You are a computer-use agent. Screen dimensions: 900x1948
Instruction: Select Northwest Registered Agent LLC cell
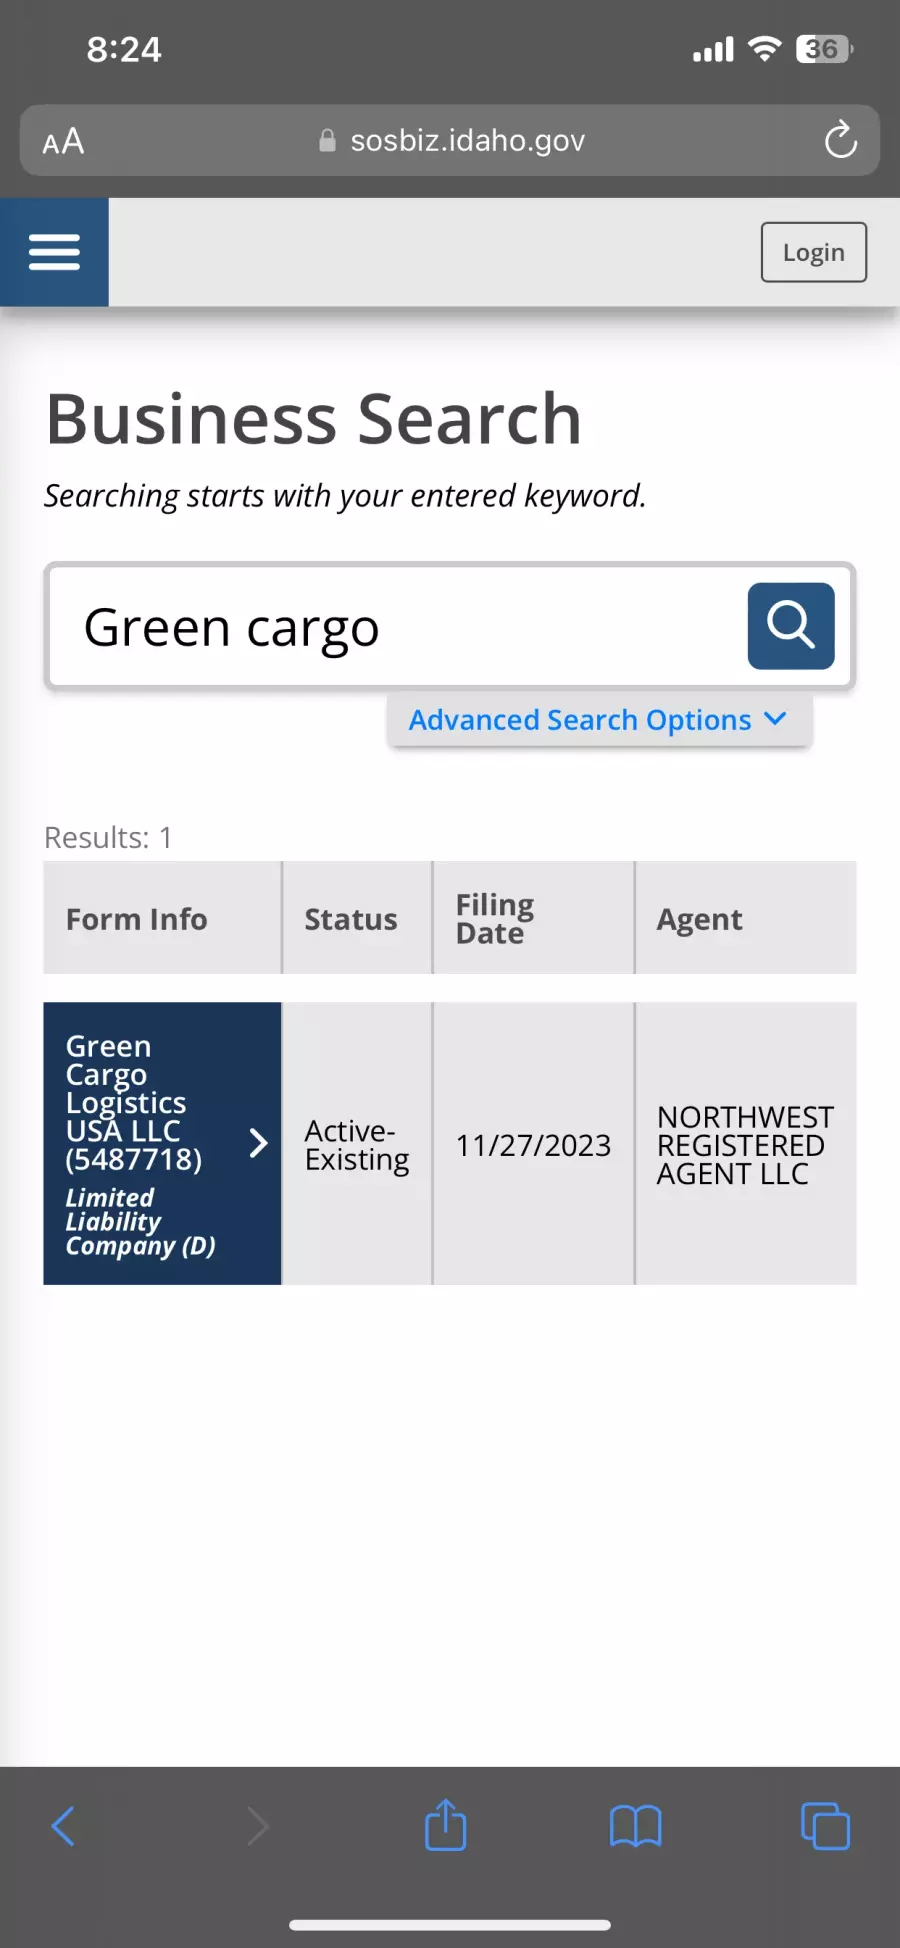(746, 1144)
